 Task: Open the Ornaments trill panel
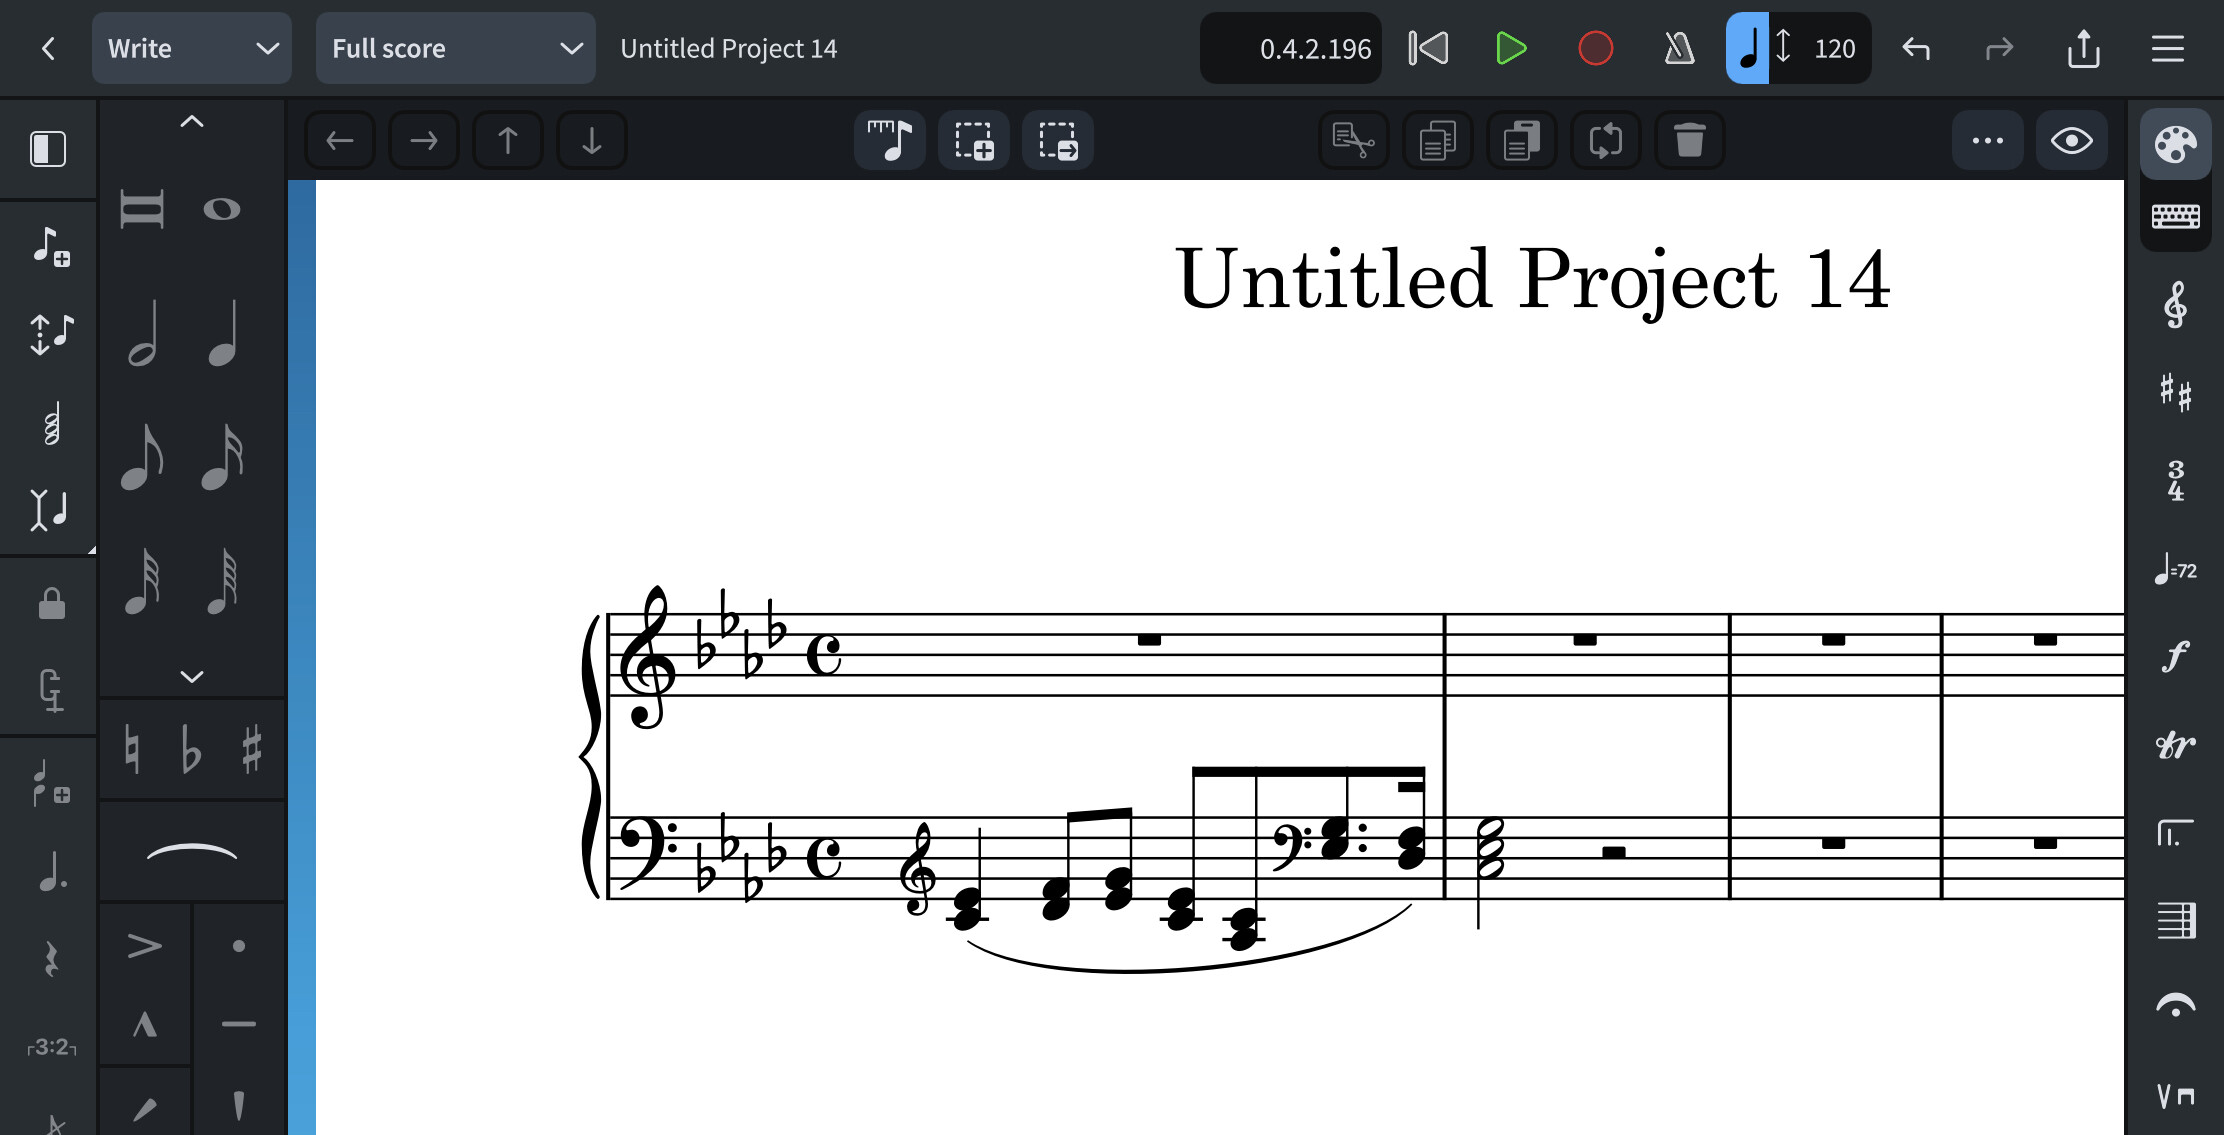coord(2175,744)
